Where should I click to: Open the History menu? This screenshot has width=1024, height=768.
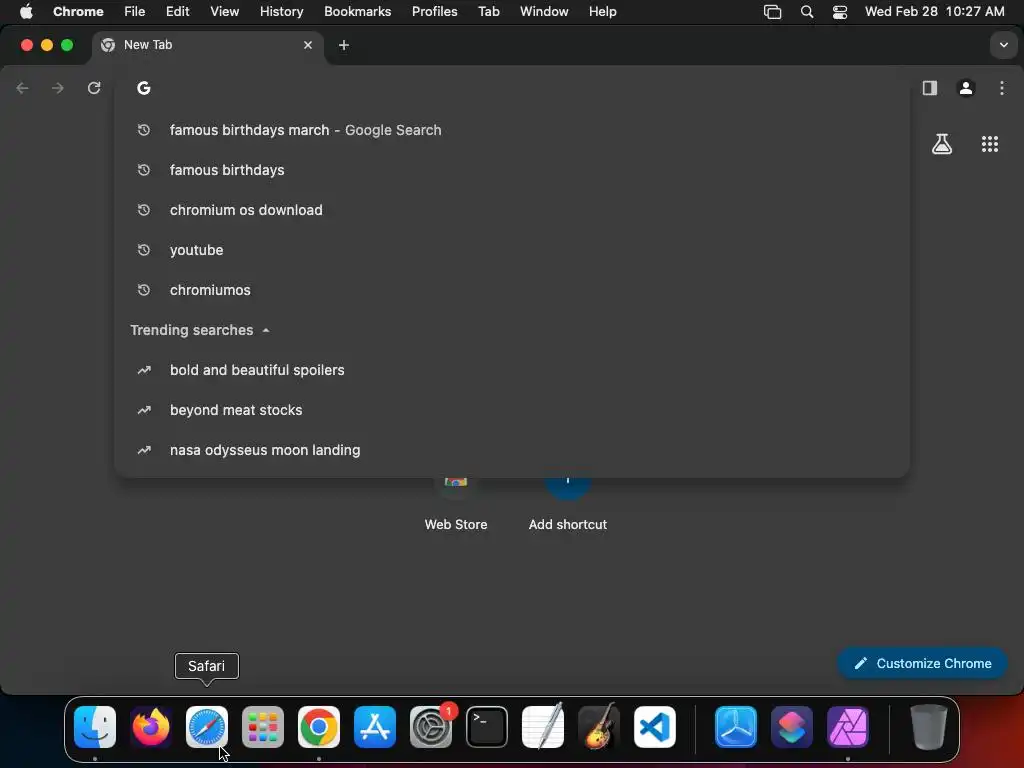[281, 12]
